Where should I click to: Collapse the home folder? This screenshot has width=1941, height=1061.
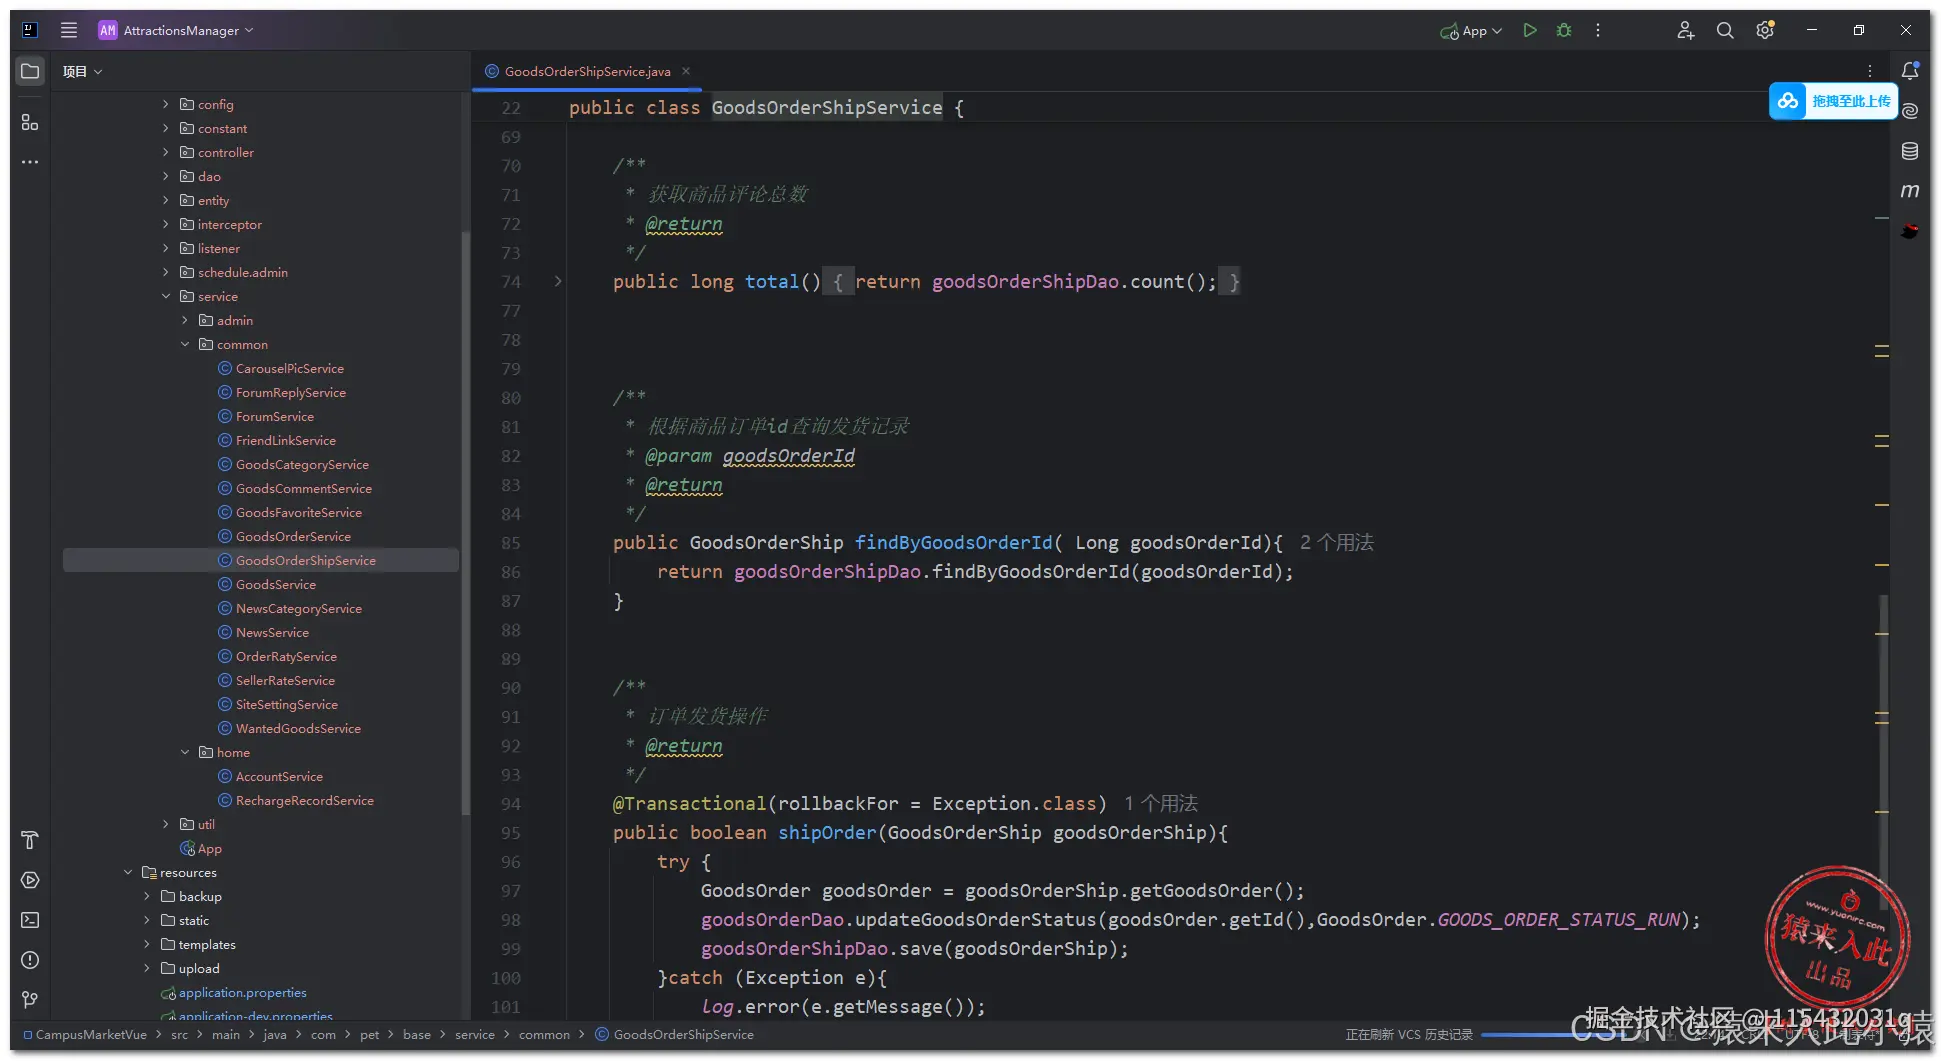click(x=185, y=752)
